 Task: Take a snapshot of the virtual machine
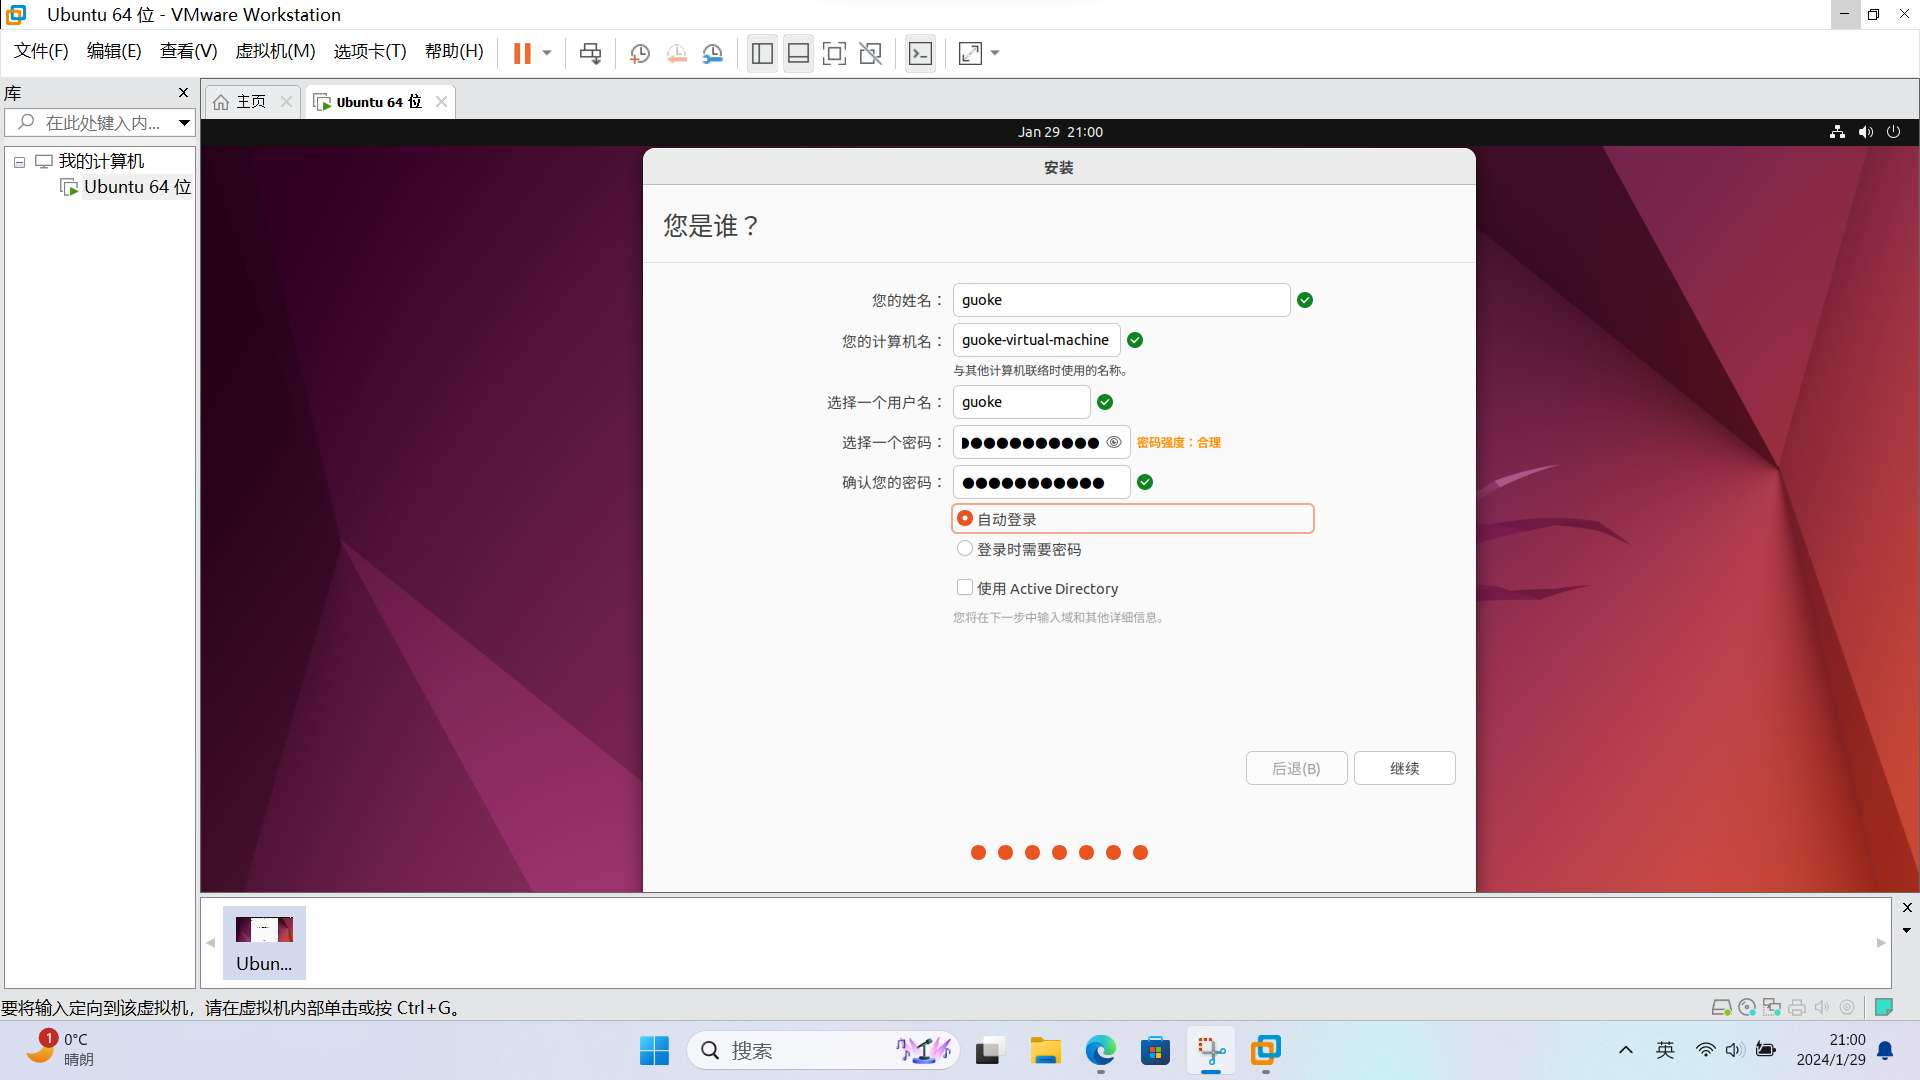click(x=640, y=53)
